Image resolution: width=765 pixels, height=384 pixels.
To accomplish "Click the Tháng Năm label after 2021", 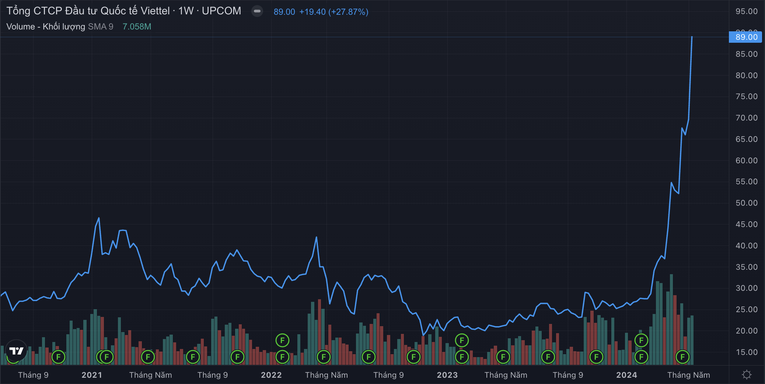I will 150,375.
